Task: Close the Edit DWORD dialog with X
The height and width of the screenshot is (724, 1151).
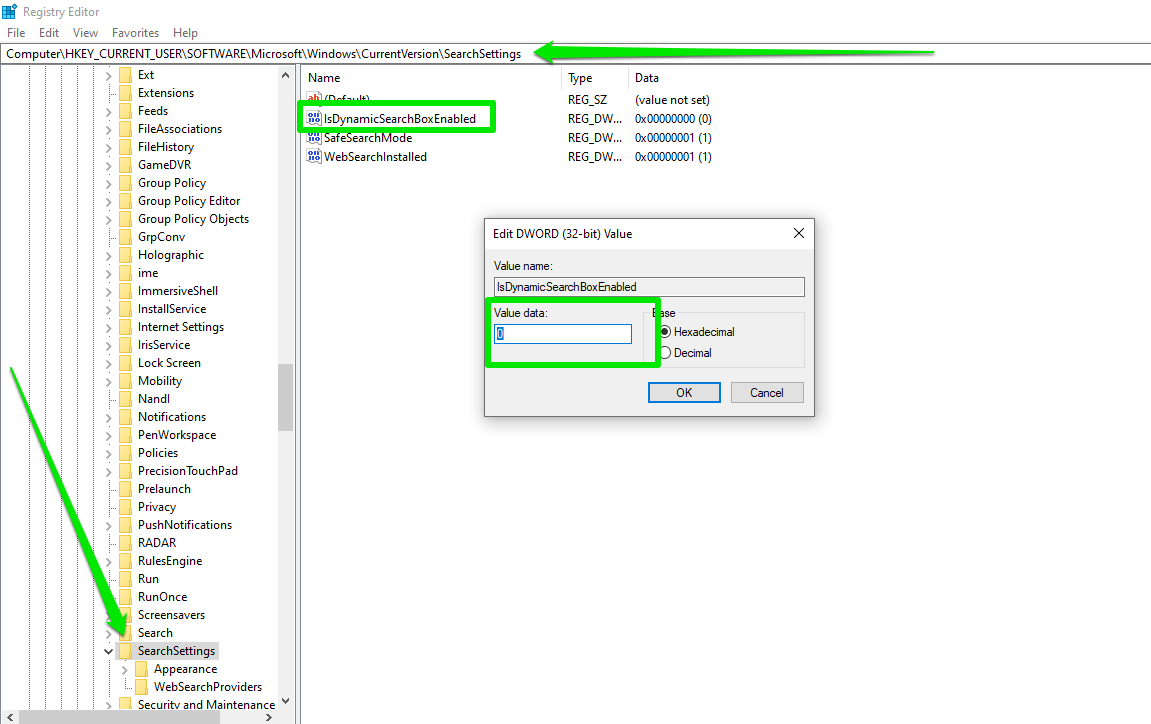Action: [x=799, y=234]
